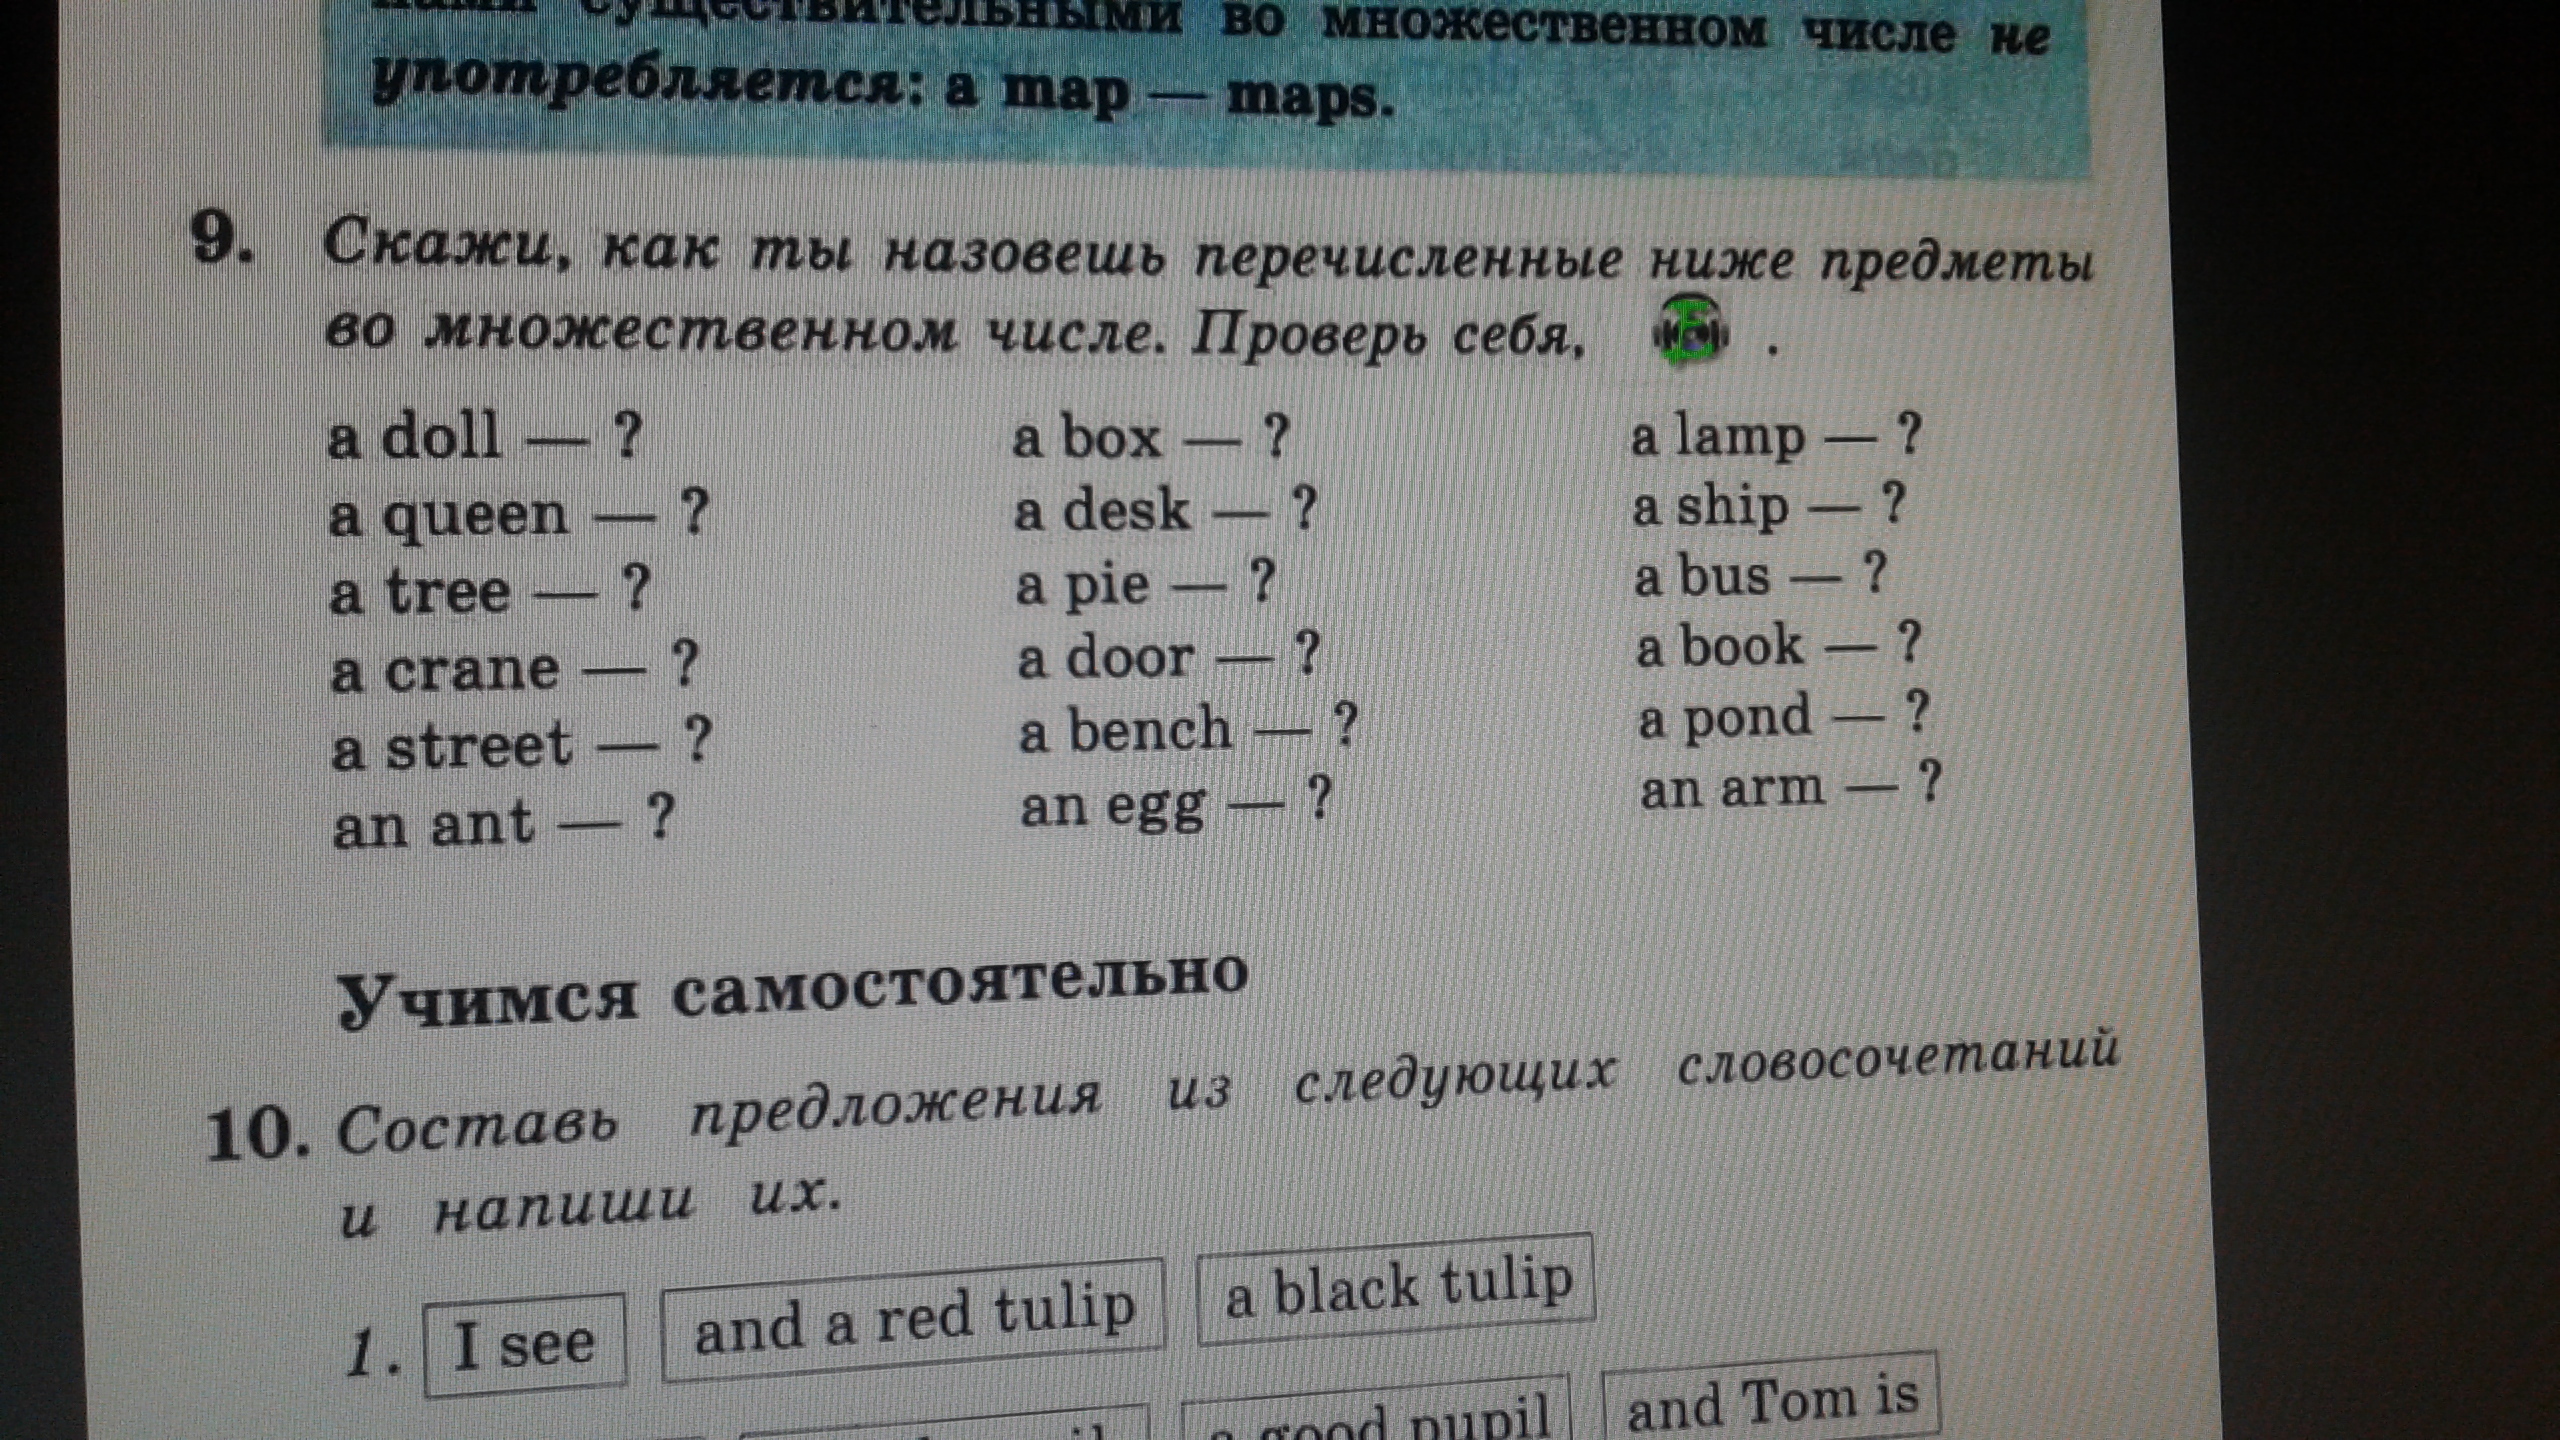Click the word 'an egg'
The width and height of the screenshot is (2560, 1440).
click(1113, 806)
